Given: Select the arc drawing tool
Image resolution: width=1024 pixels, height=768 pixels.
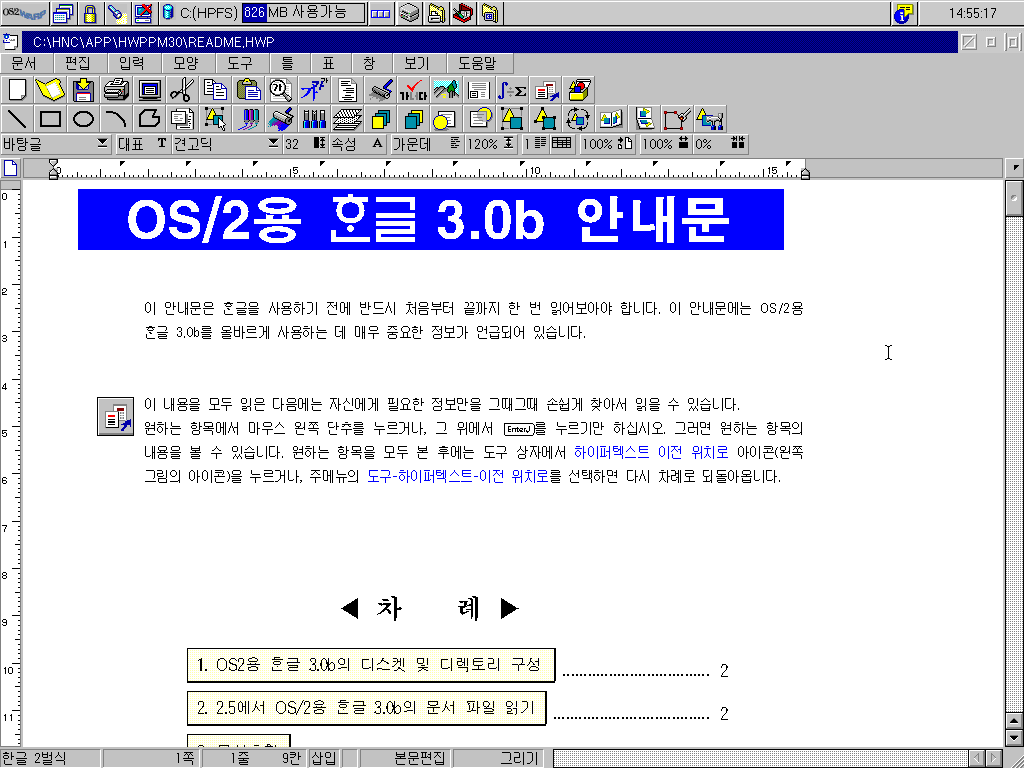Looking at the screenshot, I should (116, 119).
